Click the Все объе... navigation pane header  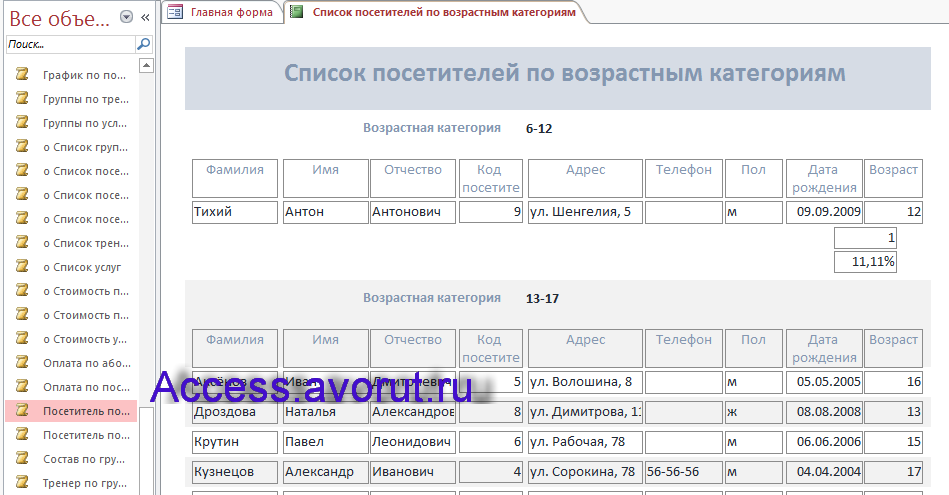59,18
